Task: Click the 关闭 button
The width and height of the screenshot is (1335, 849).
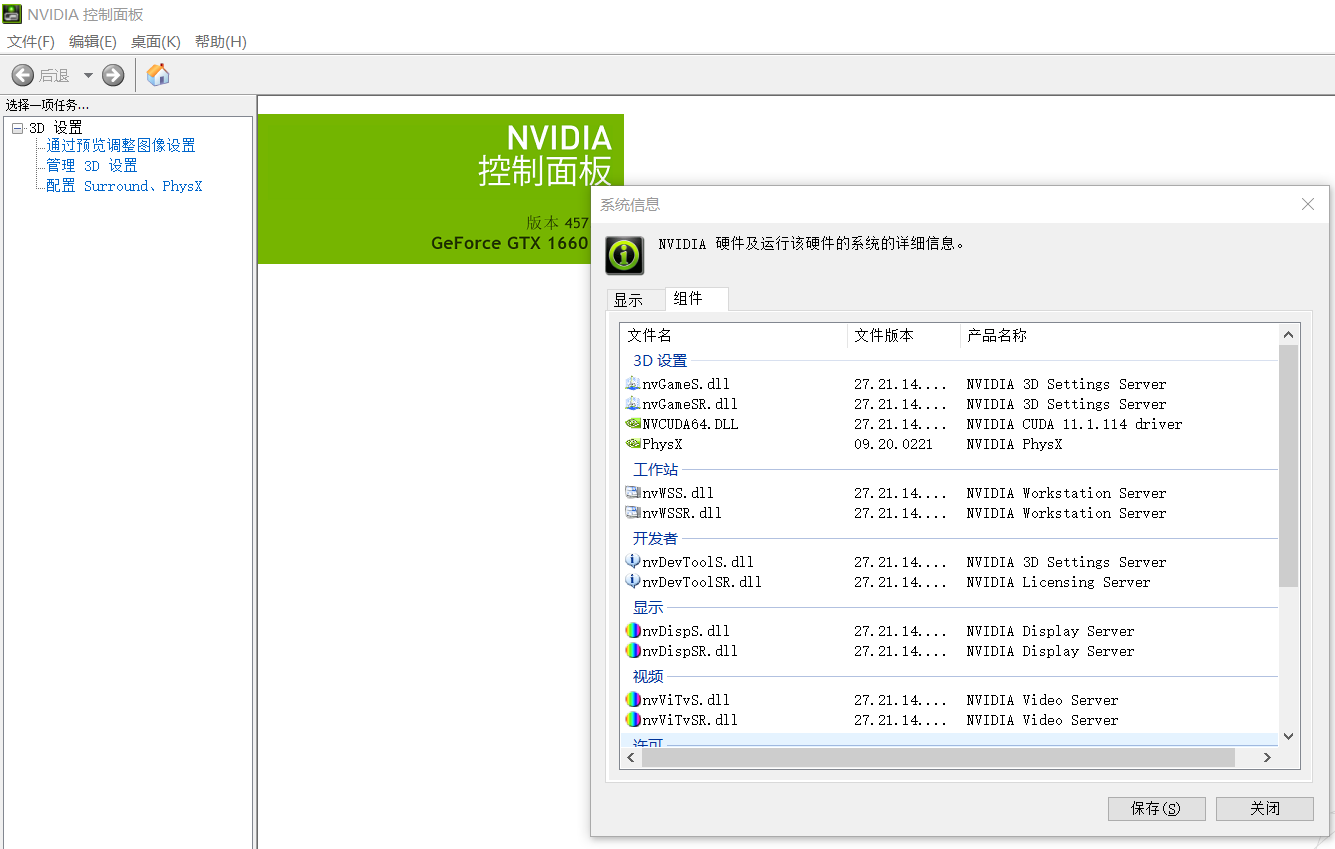Action: point(1265,808)
